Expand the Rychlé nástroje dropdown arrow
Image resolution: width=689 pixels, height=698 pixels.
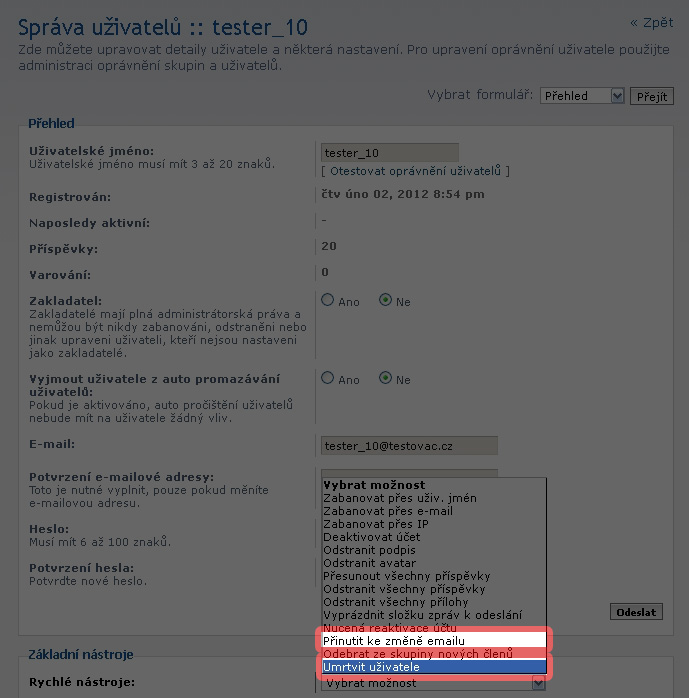click(538, 683)
